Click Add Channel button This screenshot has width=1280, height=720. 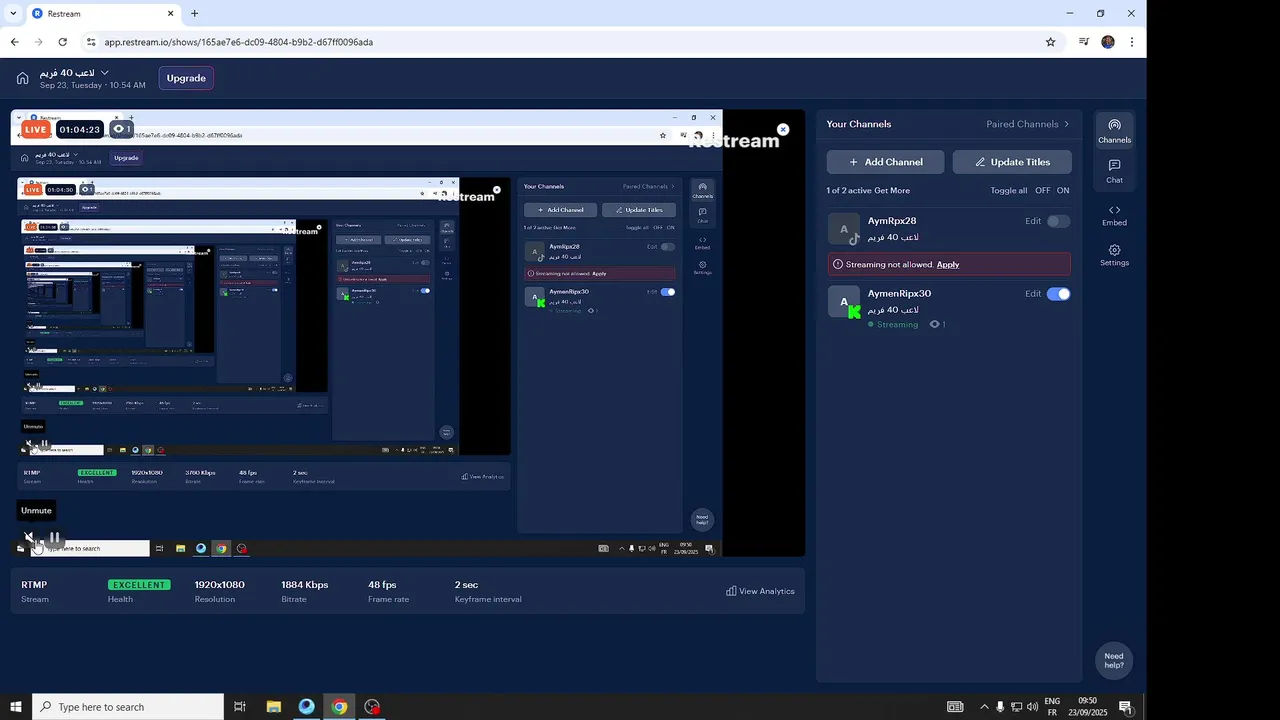point(885,162)
